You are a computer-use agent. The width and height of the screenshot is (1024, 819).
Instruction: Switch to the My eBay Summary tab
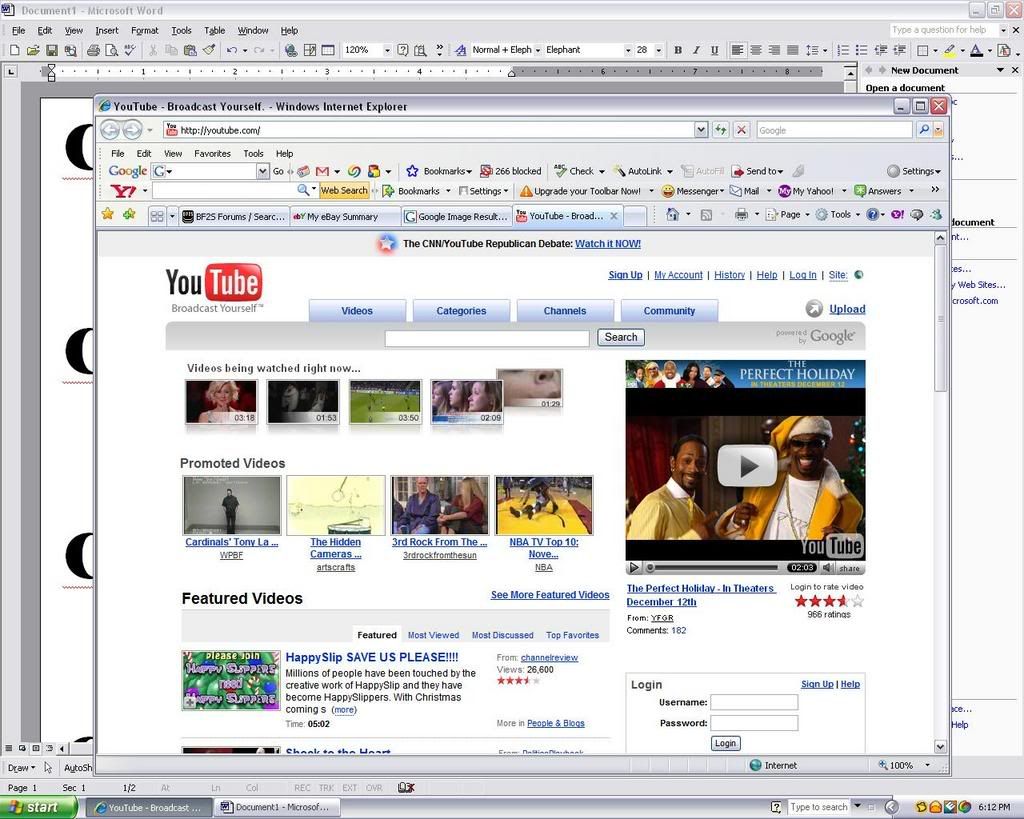pos(344,216)
